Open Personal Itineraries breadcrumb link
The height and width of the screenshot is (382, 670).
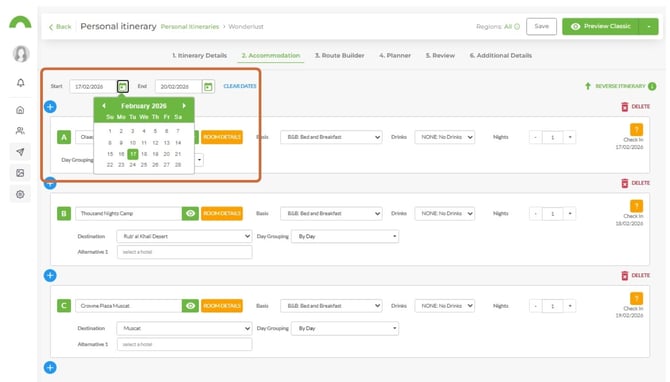coord(190,26)
